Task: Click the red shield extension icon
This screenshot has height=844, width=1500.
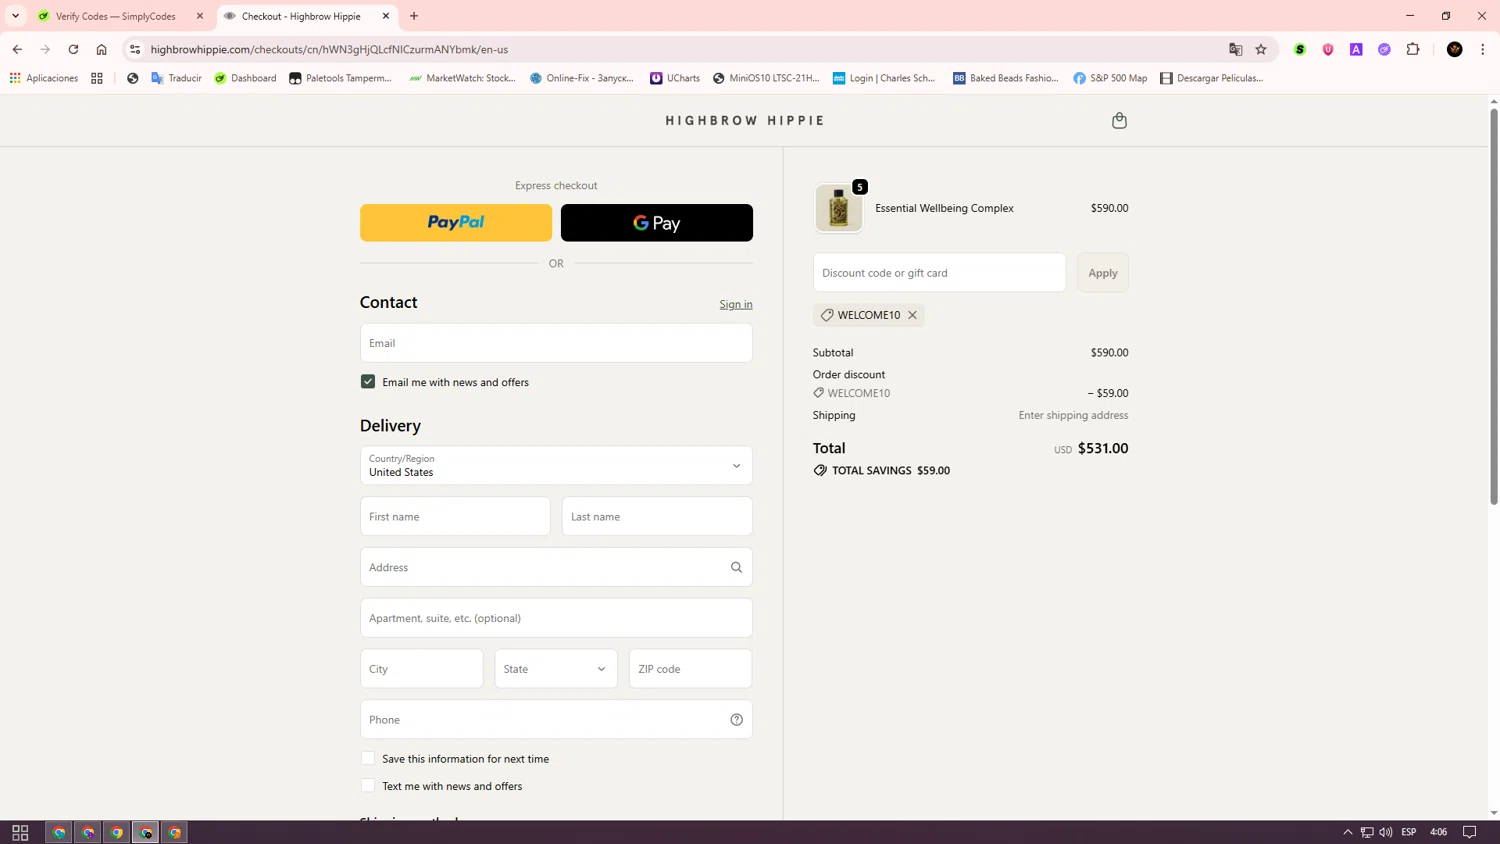Action: pos(1328,49)
